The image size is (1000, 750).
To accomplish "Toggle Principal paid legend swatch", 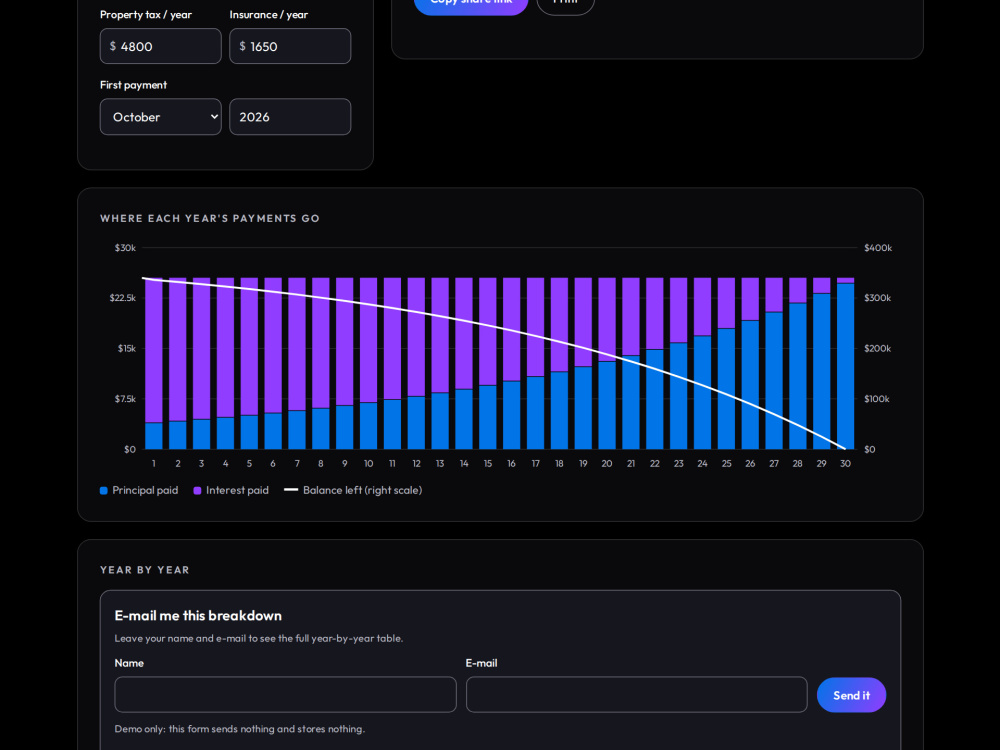I will click(103, 490).
